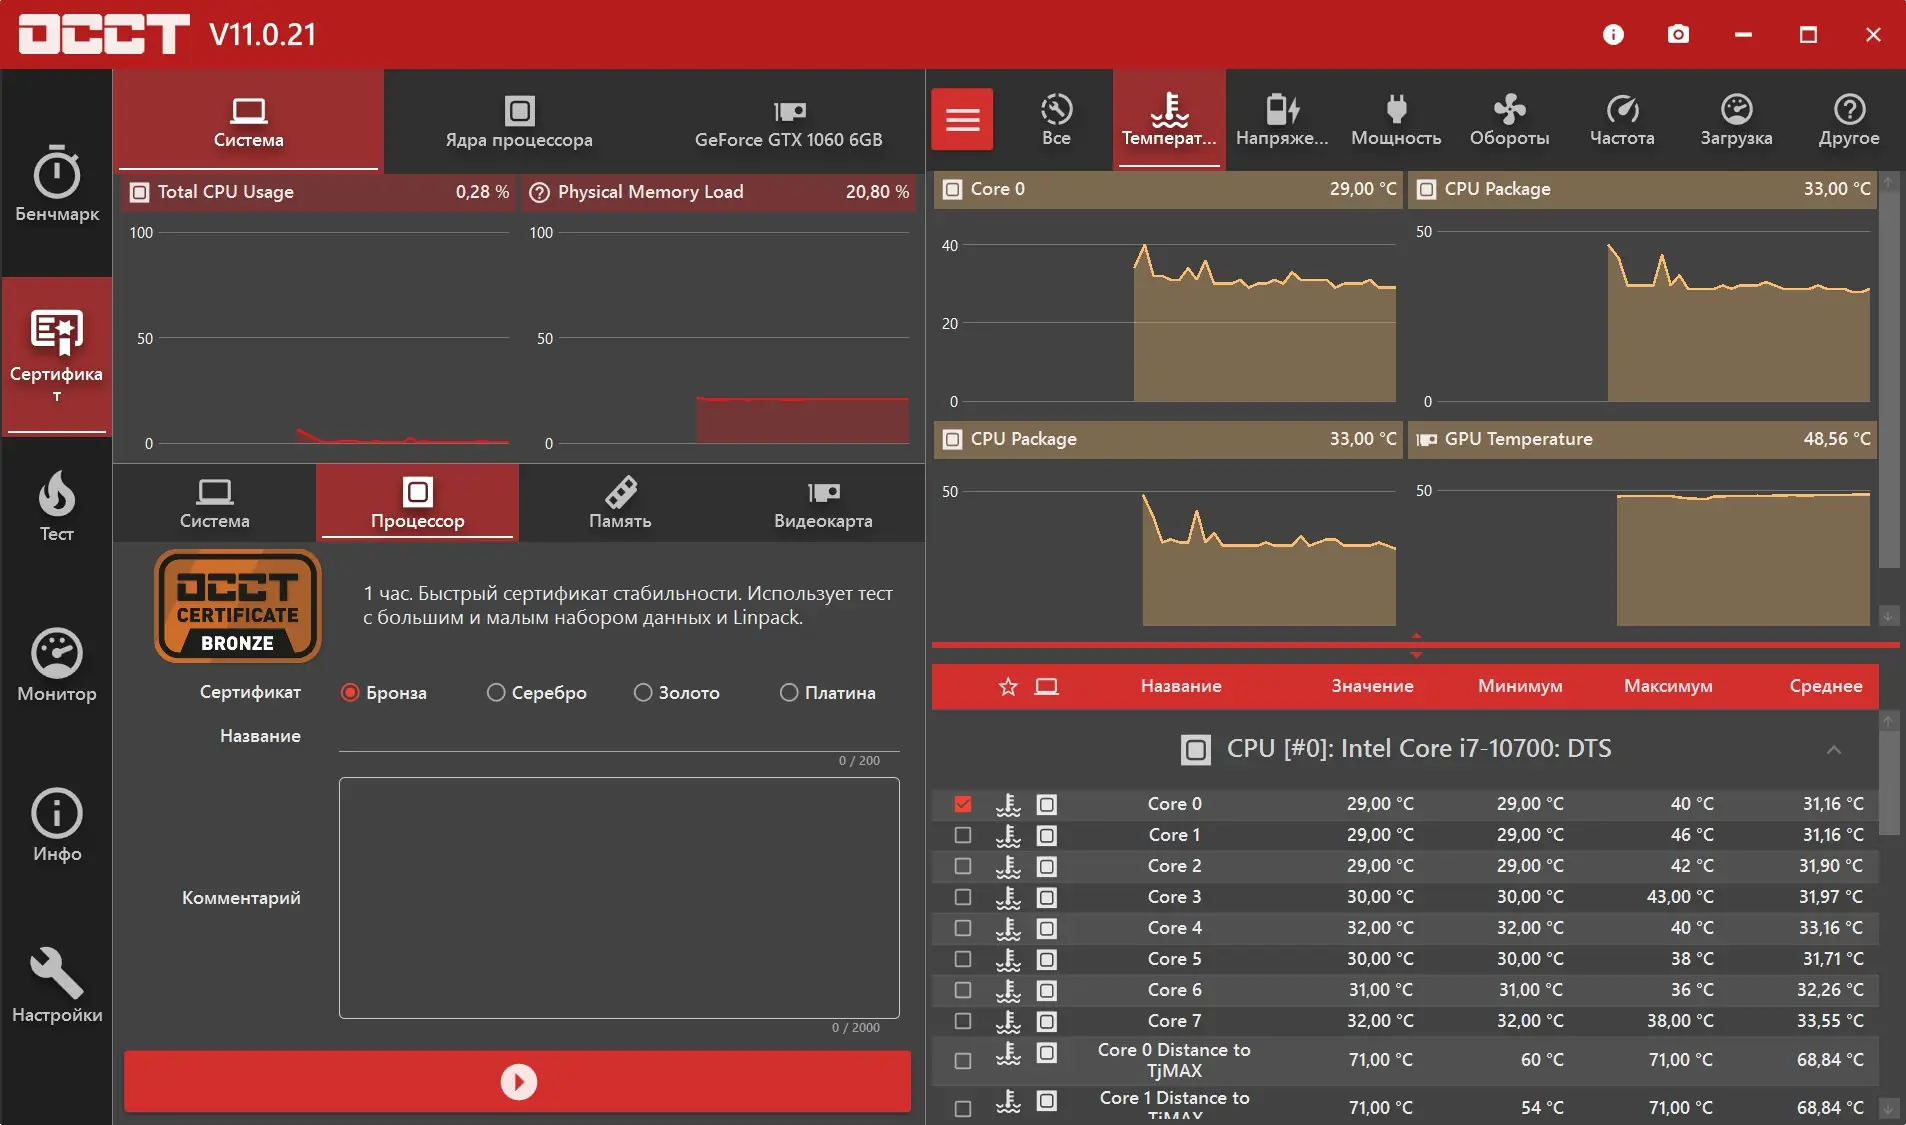This screenshot has width=1906, height=1125.
Task: Filter sensors by Напряжение
Action: click(x=1282, y=120)
